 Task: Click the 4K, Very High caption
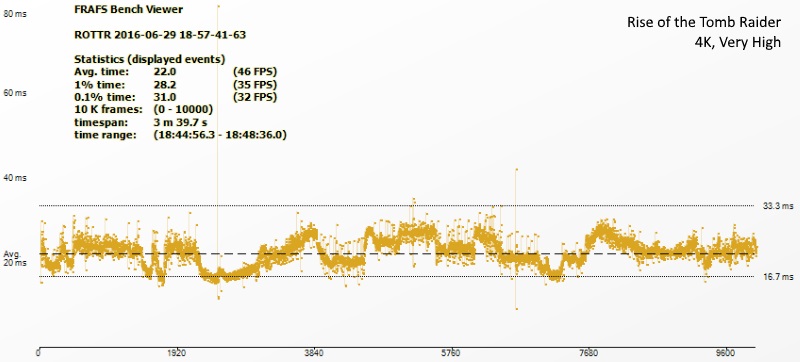point(738,42)
